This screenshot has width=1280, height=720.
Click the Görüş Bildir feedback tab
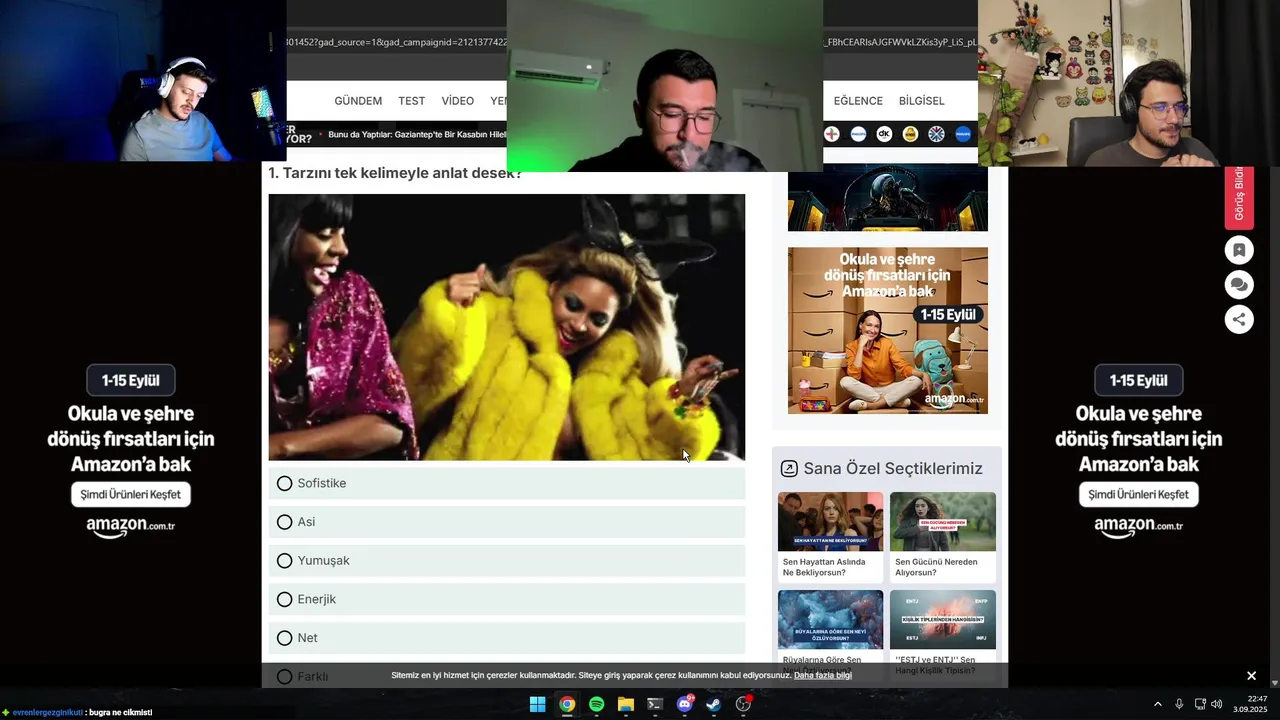[x=1239, y=196]
